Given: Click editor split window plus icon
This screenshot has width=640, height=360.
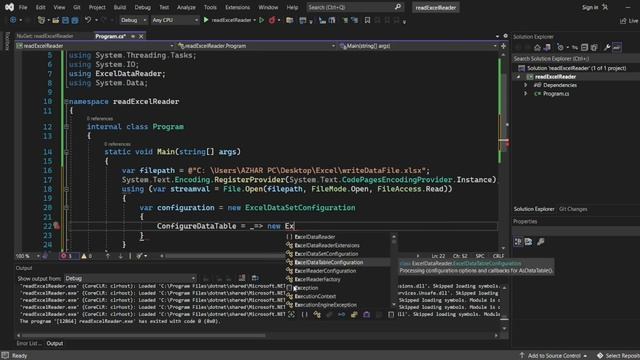Looking at the screenshot, I should click(503, 46).
